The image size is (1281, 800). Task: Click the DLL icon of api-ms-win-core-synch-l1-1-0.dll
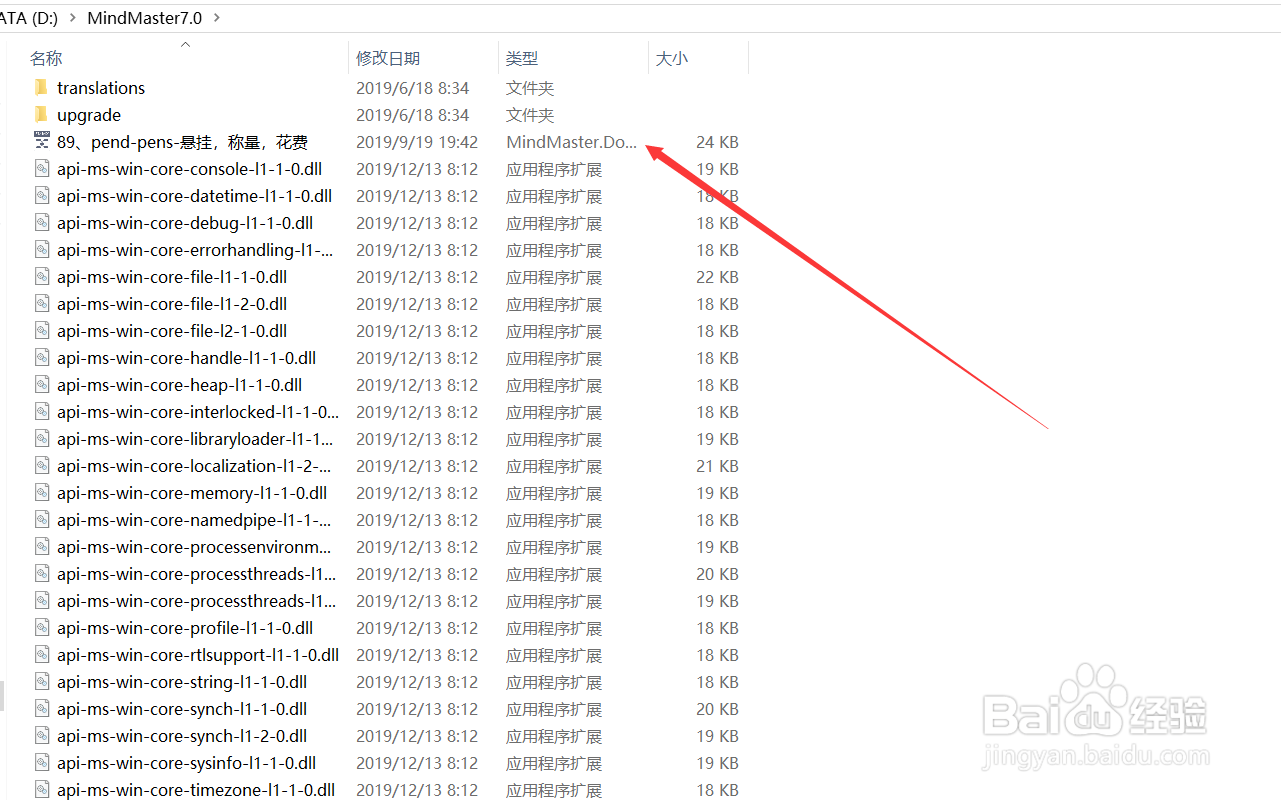click(x=41, y=709)
